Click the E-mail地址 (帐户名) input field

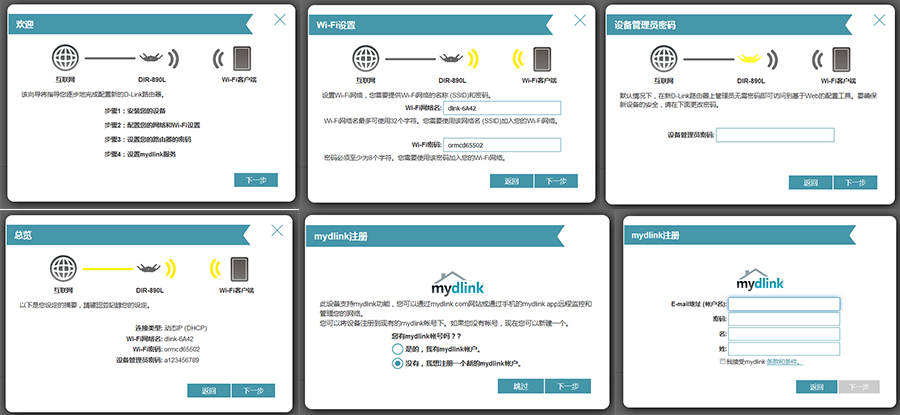pos(784,304)
